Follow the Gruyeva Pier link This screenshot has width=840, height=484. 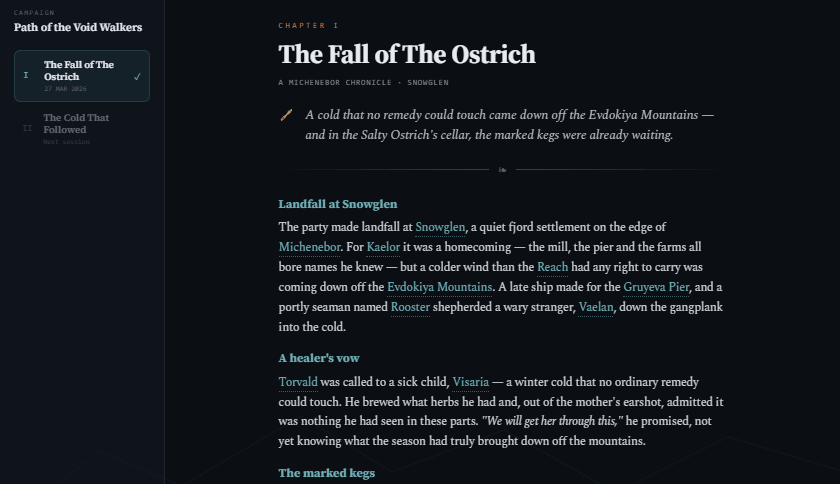point(656,287)
